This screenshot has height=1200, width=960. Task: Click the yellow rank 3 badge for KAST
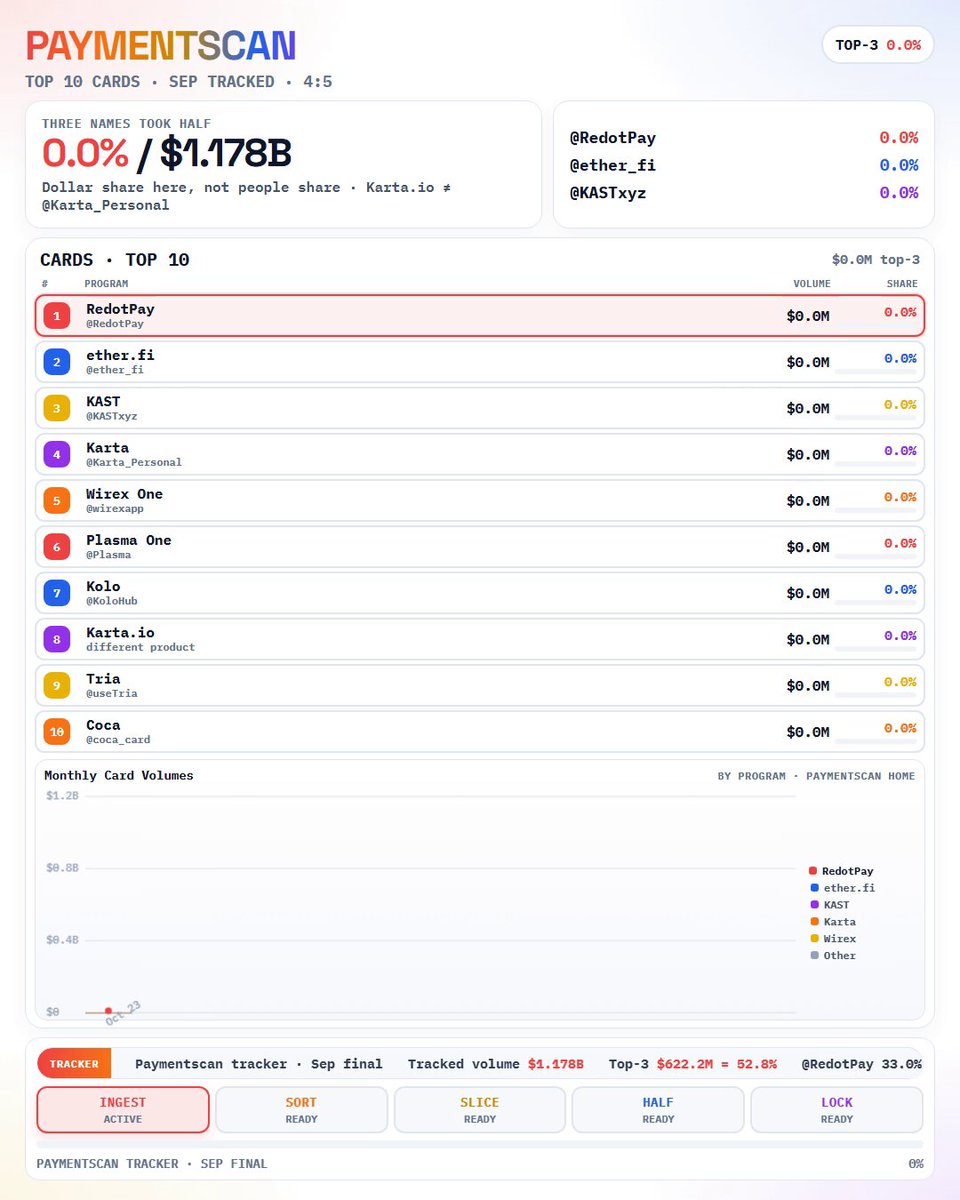[57, 408]
